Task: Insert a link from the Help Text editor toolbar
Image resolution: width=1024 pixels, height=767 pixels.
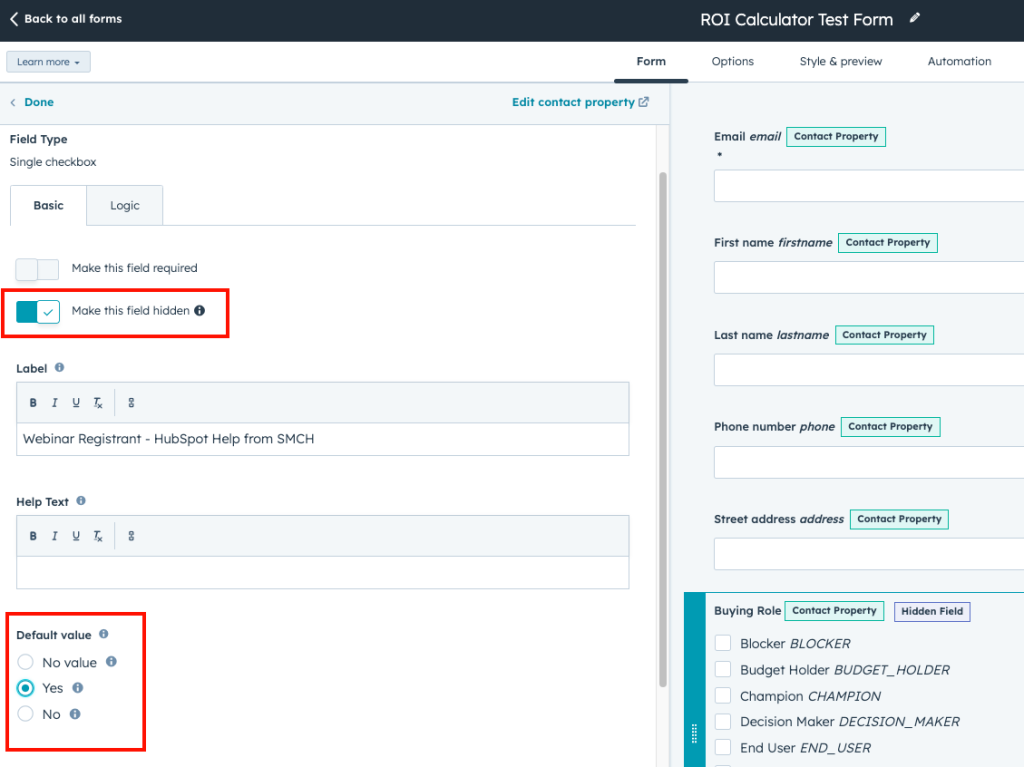Action: [x=131, y=536]
